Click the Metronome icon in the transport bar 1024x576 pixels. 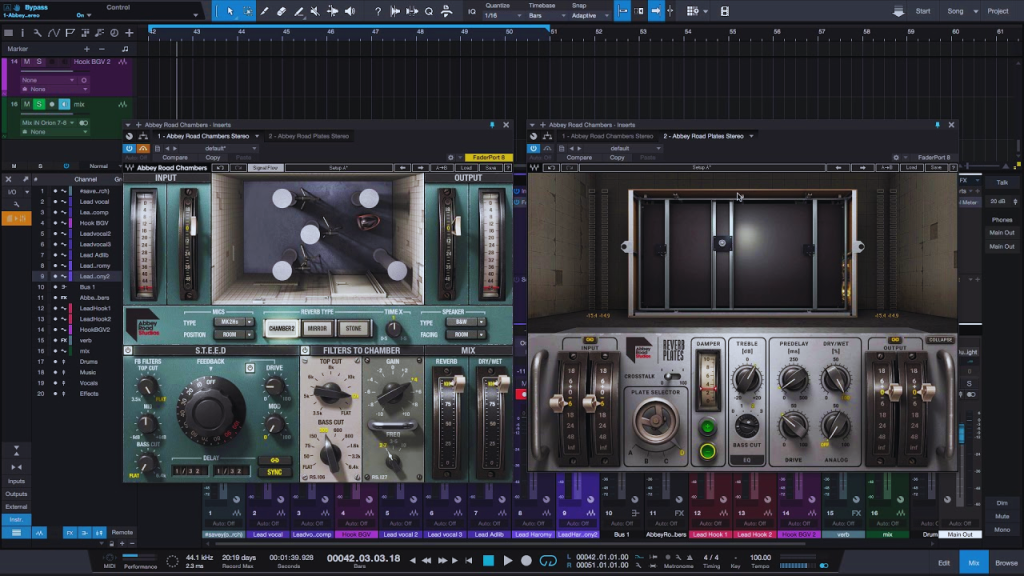(x=689, y=557)
